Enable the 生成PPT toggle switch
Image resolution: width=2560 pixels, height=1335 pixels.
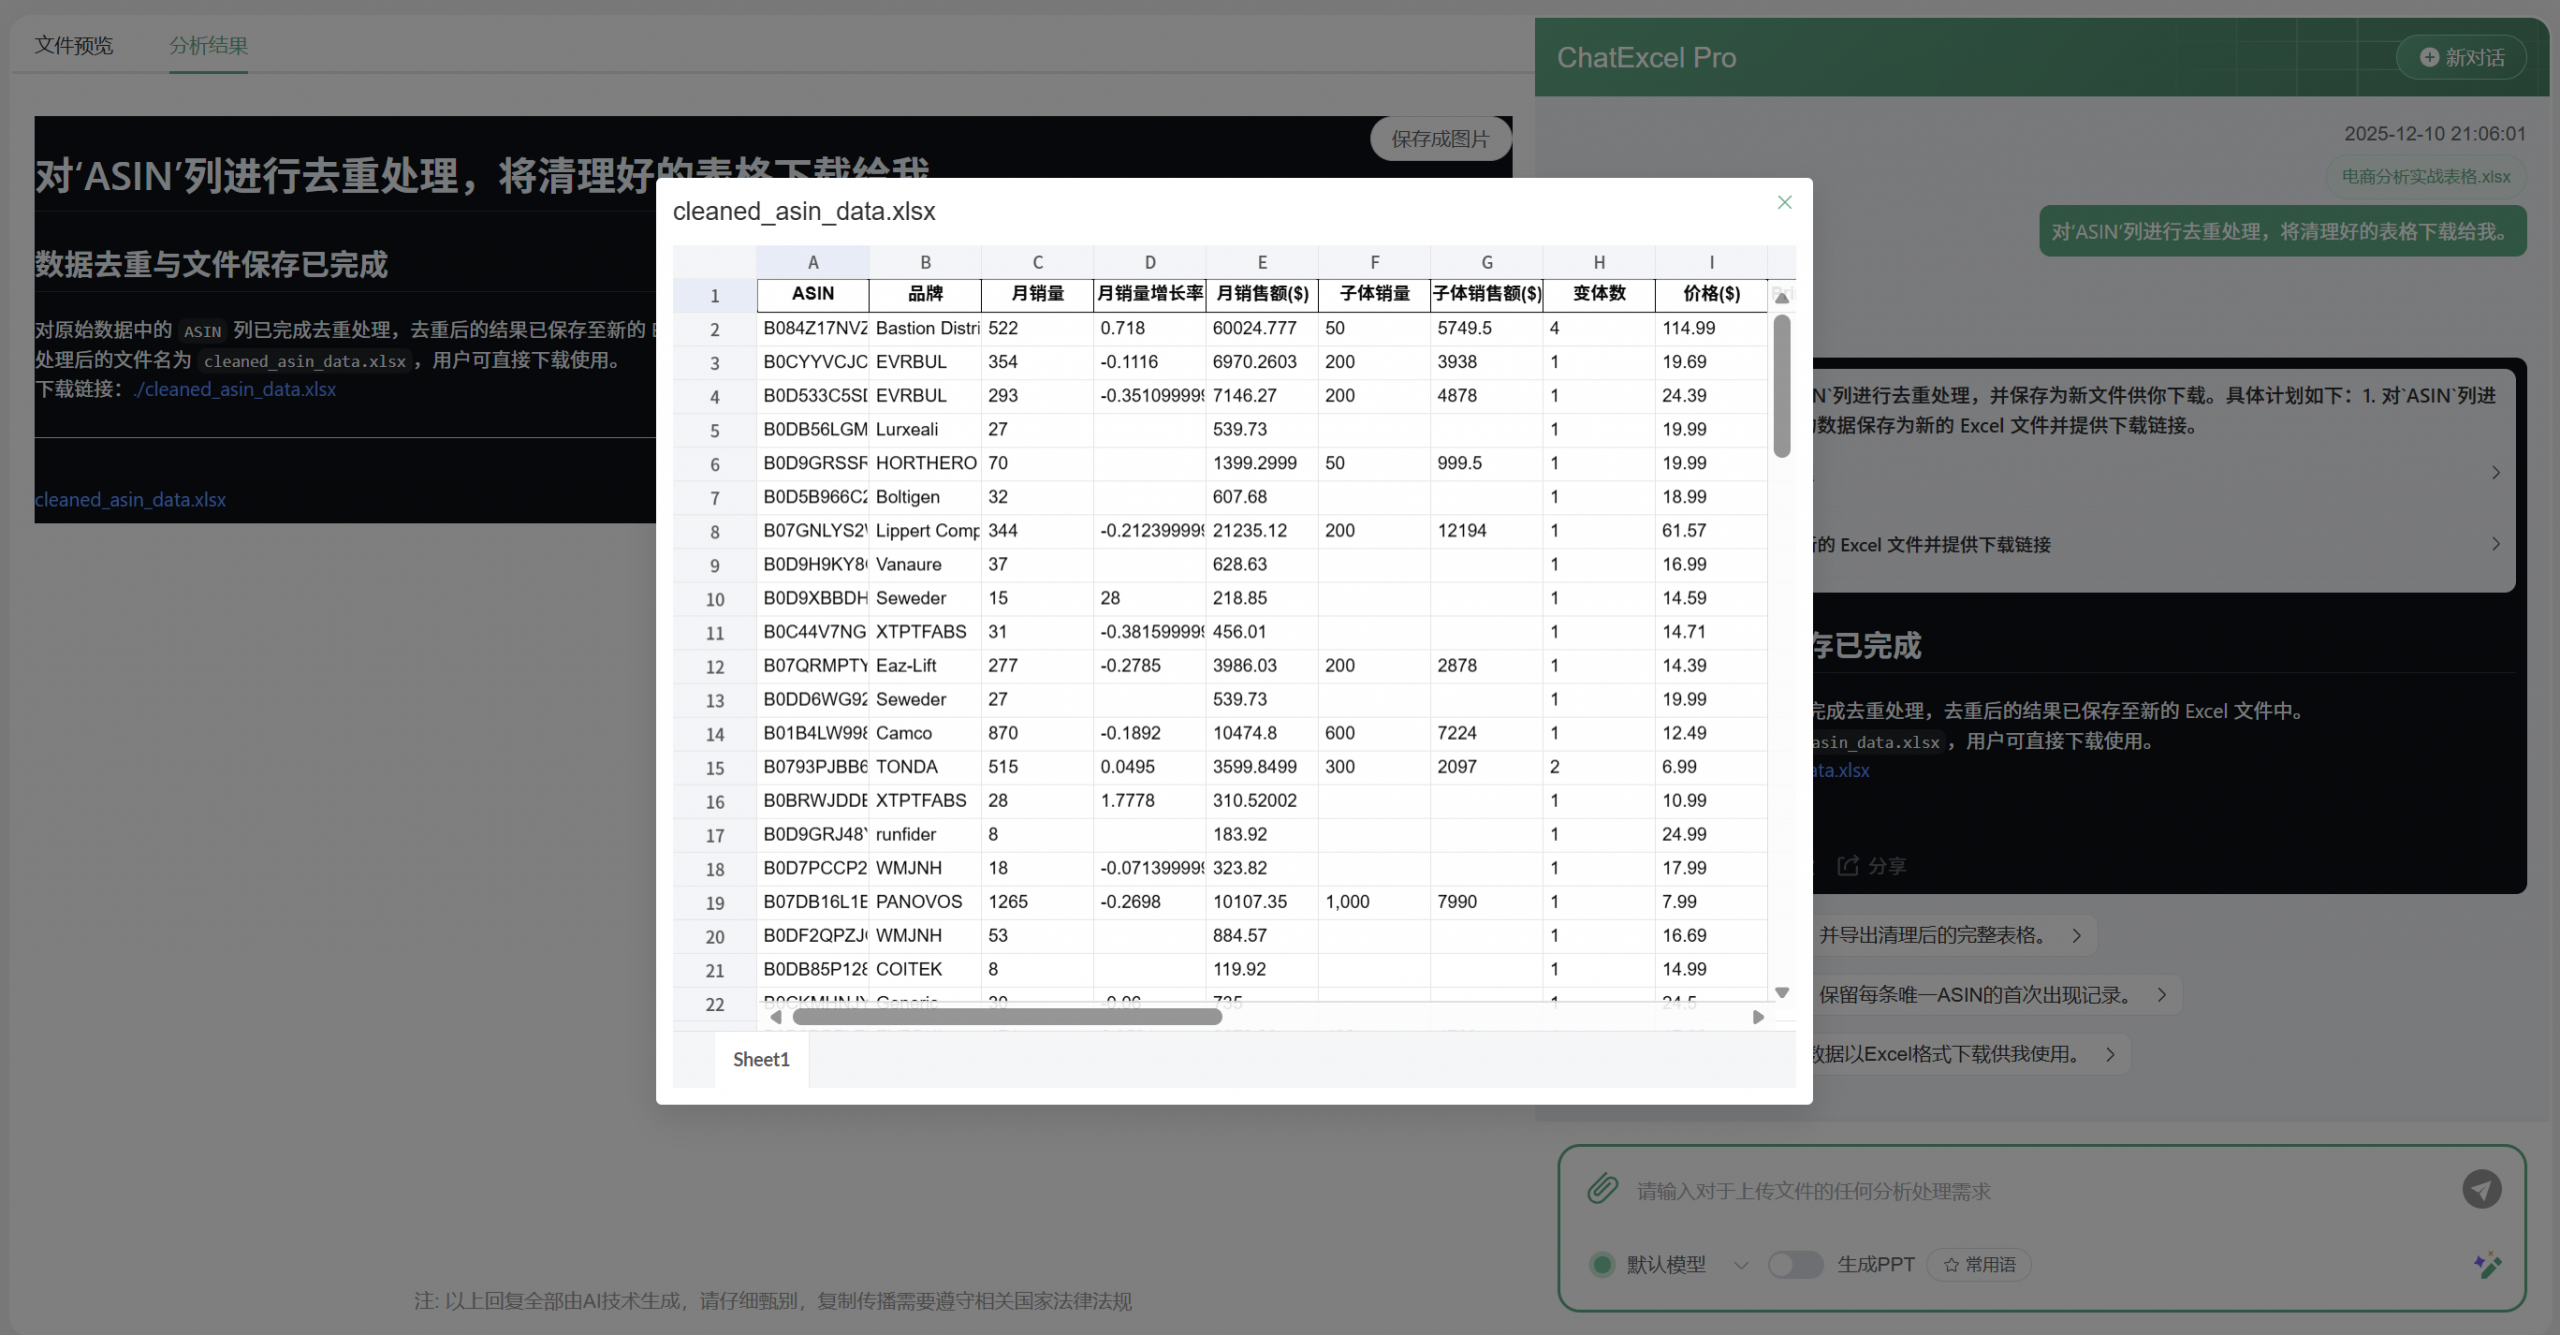pos(1795,1264)
